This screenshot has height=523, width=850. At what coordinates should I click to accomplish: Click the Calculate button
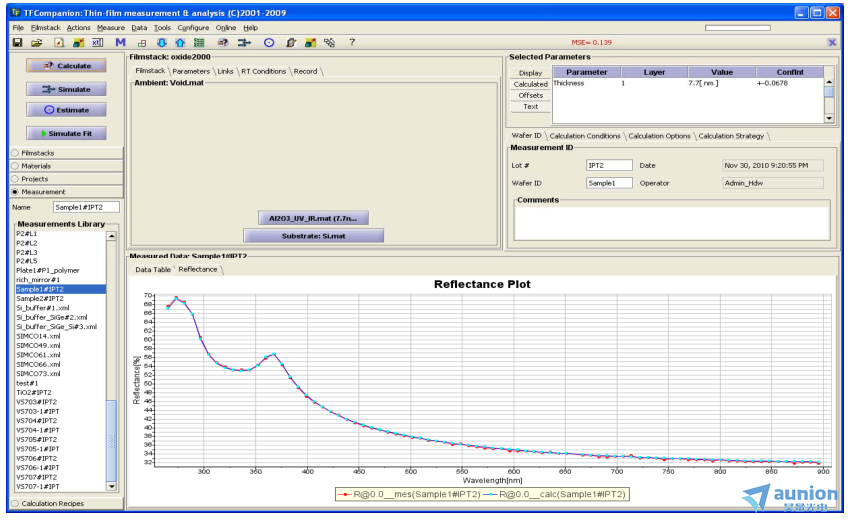66,66
